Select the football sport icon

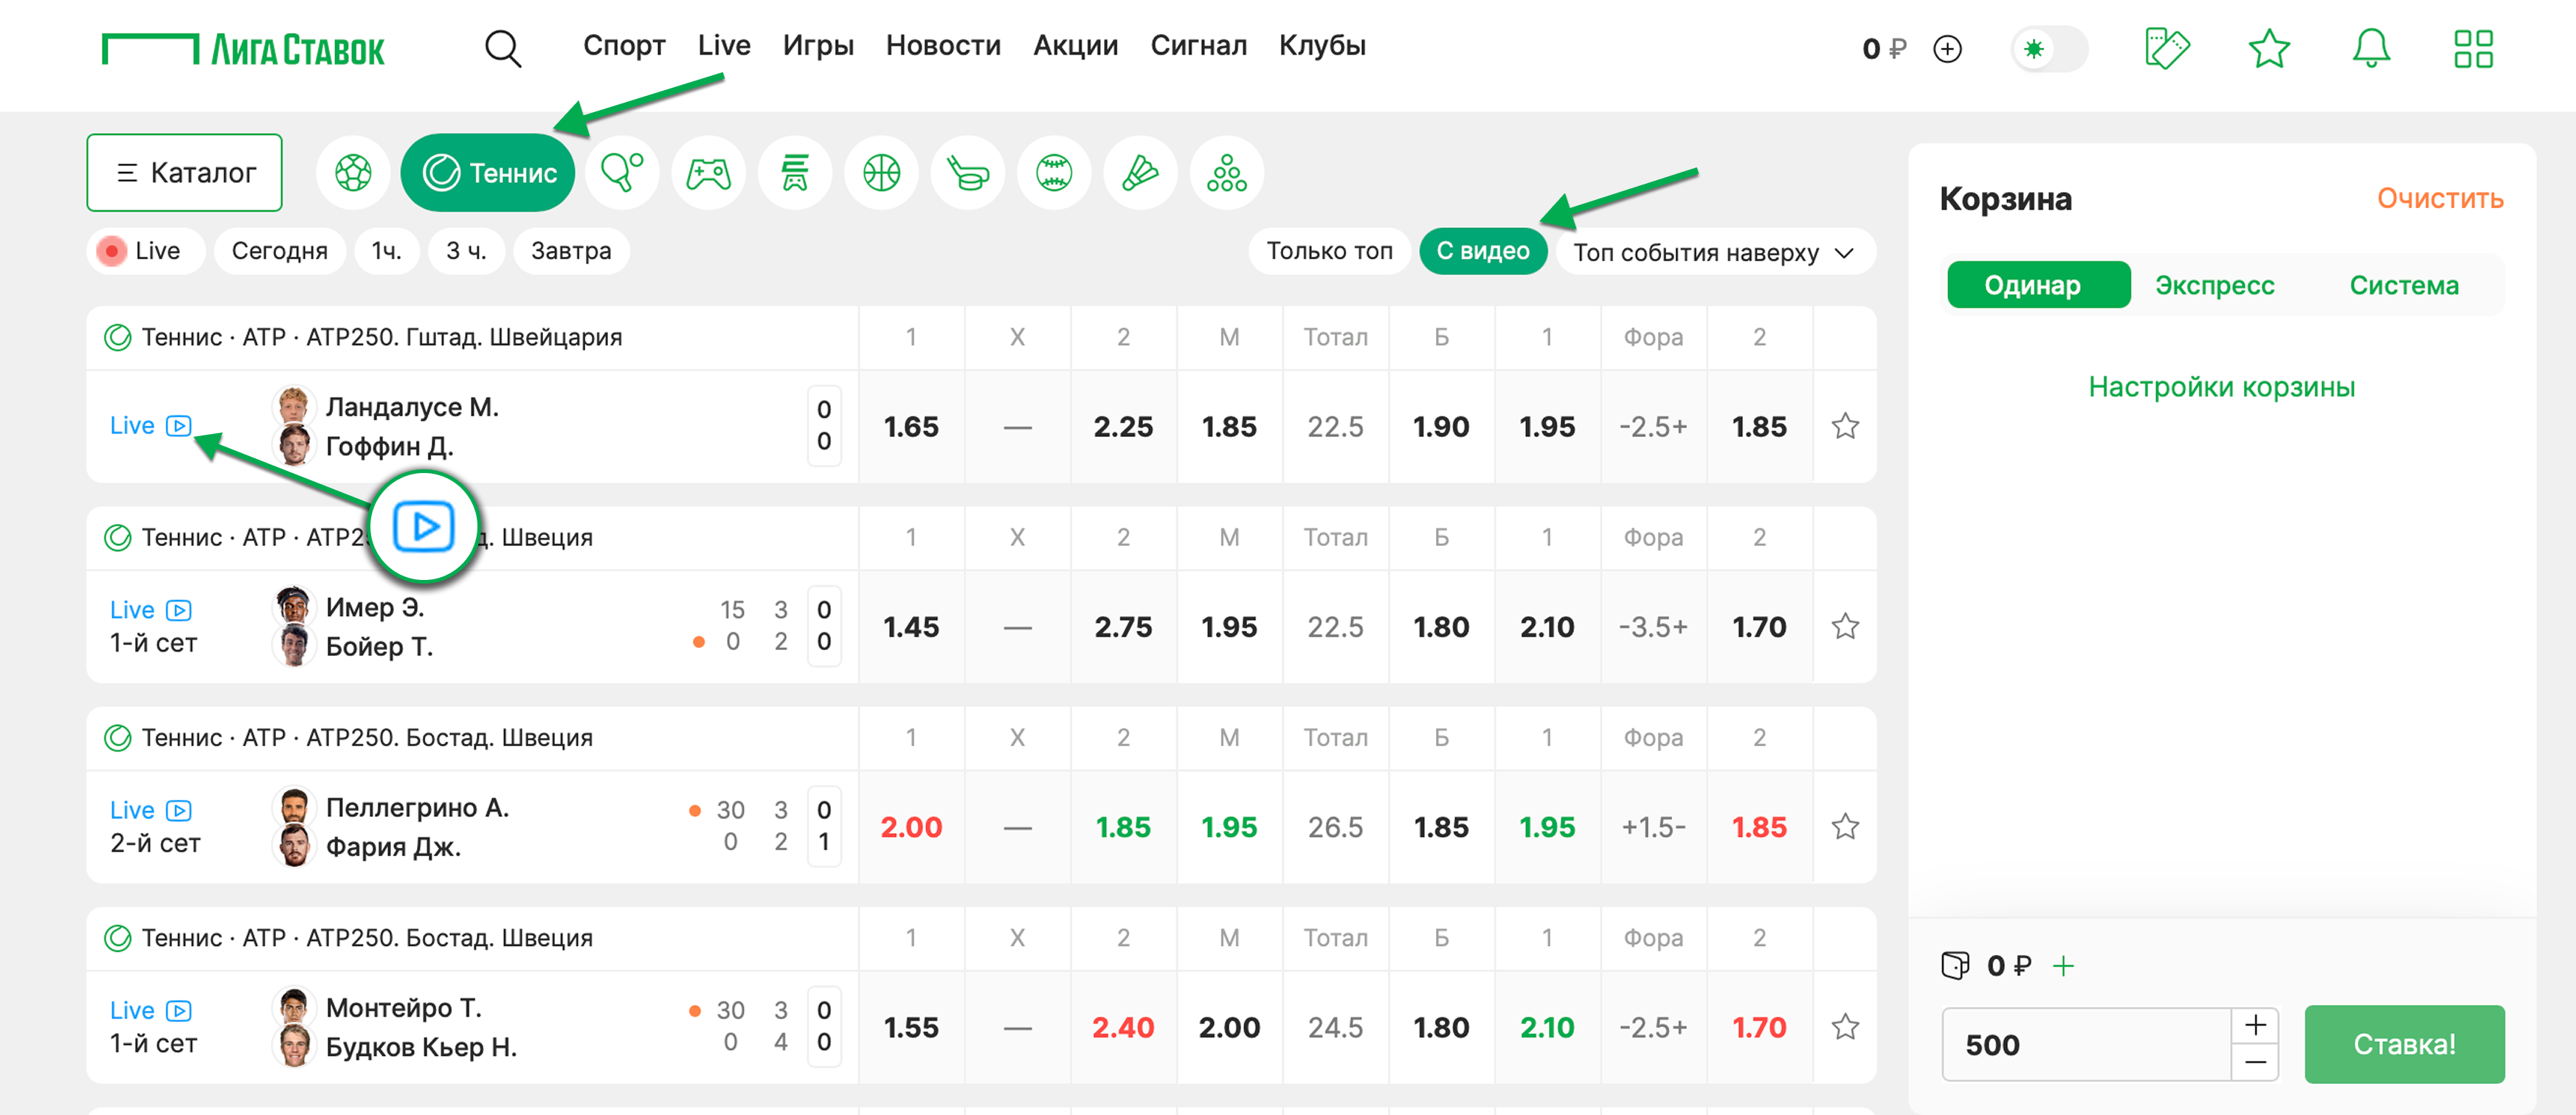click(353, 173)
